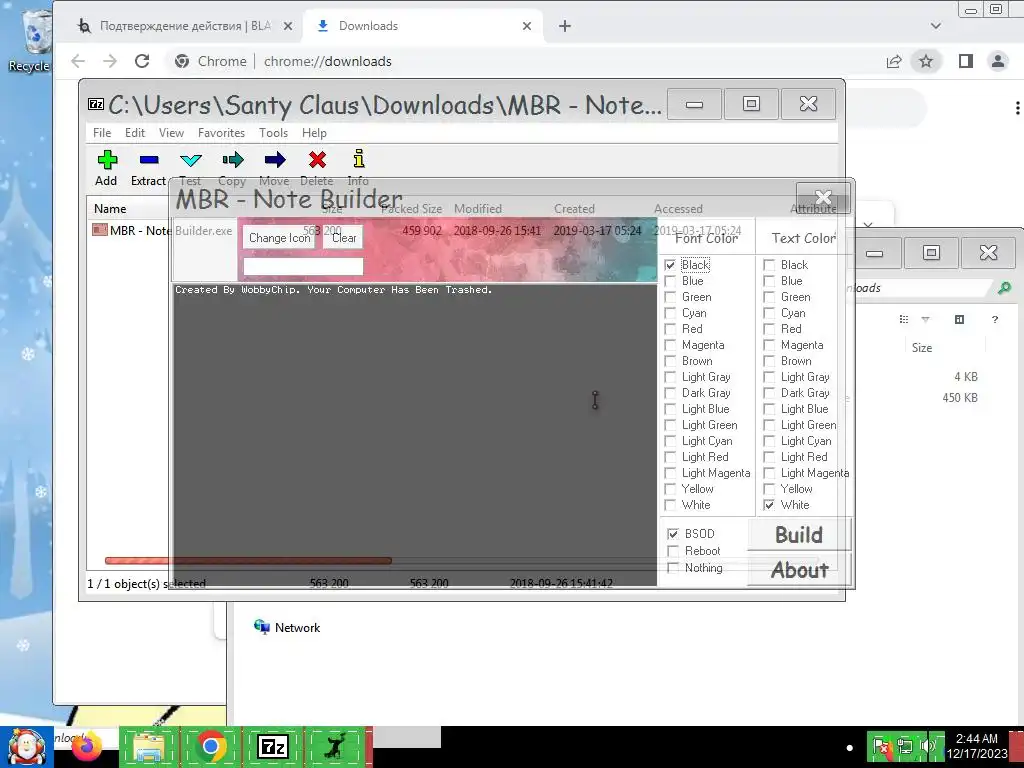Click the Test icon in 7-Zip toolbar
The width and height of the screenshot is (1024, 768).
[x=191, y=160]
